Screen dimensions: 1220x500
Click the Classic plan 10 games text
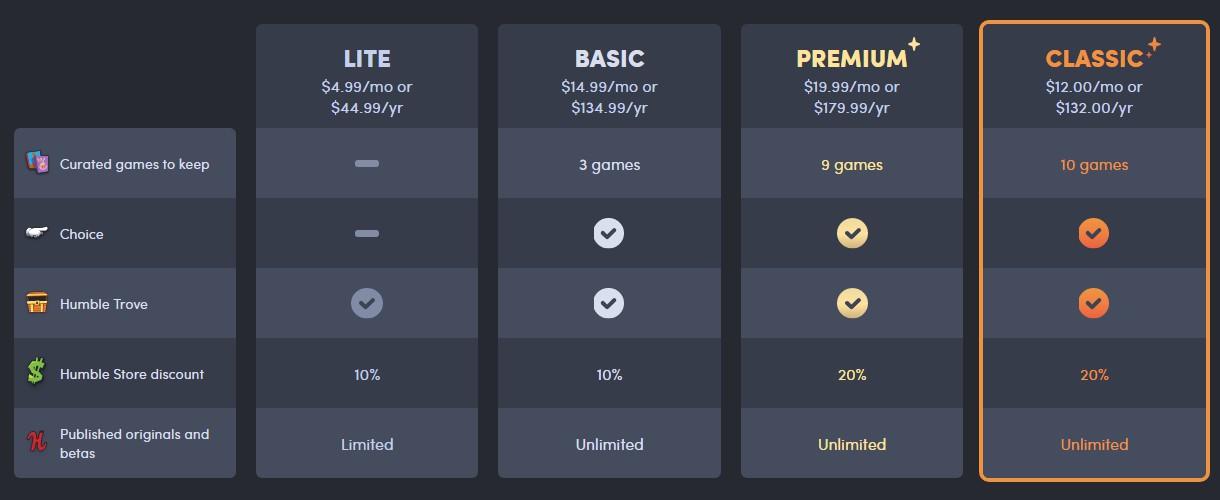1094,165
